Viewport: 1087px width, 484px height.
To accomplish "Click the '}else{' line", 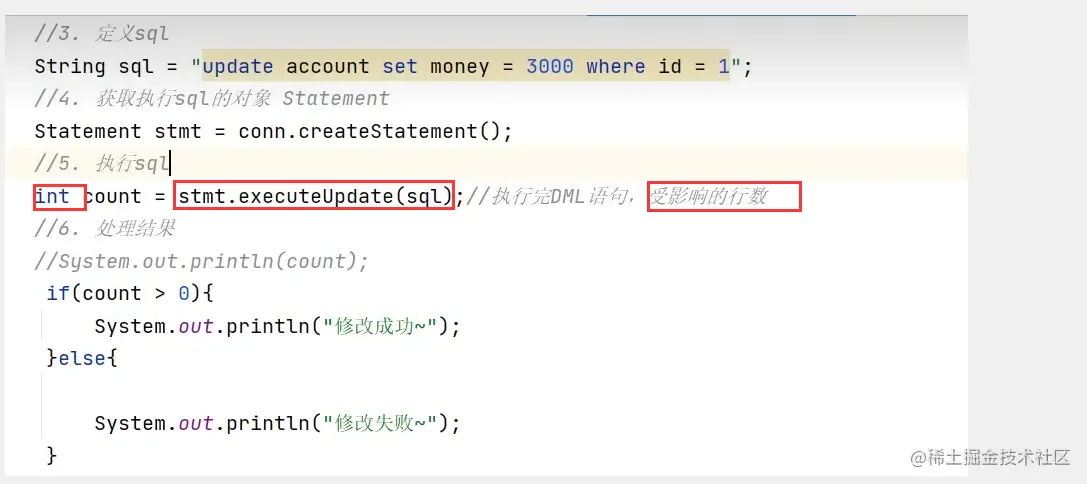I will click(82, 358).
